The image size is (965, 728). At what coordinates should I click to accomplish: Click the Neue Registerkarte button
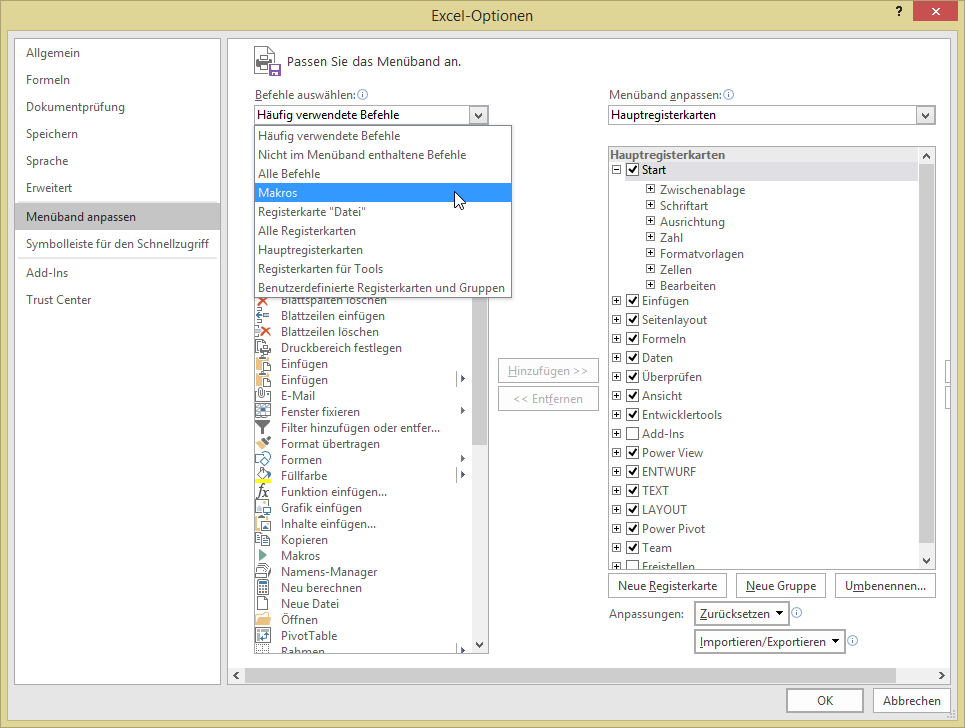coord(667,586)
